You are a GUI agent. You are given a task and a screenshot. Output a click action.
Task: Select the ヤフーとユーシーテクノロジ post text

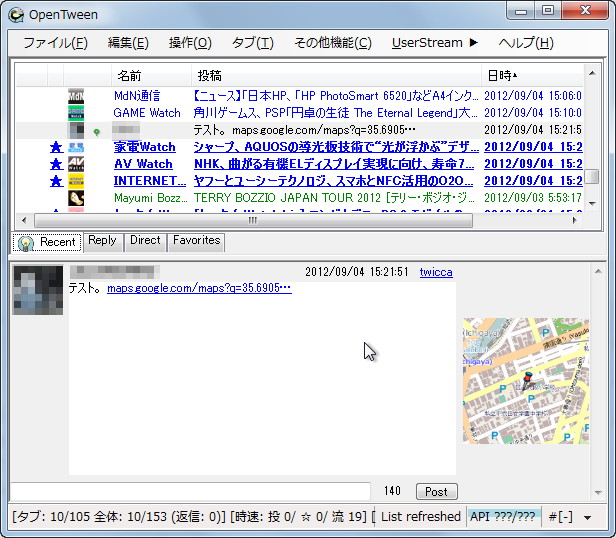pos(334,181)
